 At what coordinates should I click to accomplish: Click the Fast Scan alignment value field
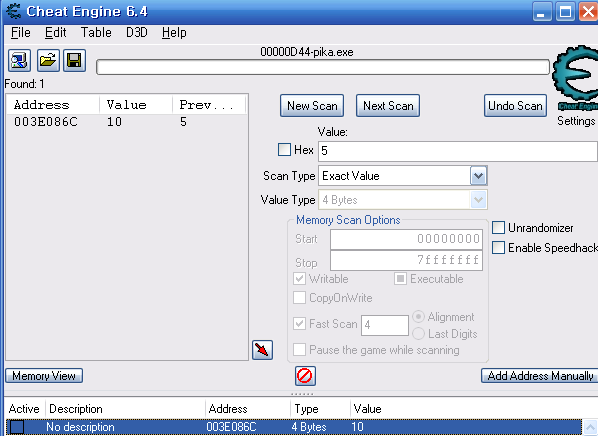coord(385,325)
